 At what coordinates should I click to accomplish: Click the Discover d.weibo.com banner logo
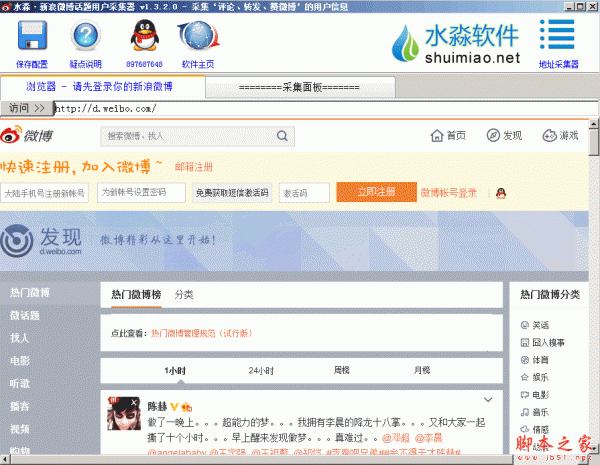click(x=41, y=241)
